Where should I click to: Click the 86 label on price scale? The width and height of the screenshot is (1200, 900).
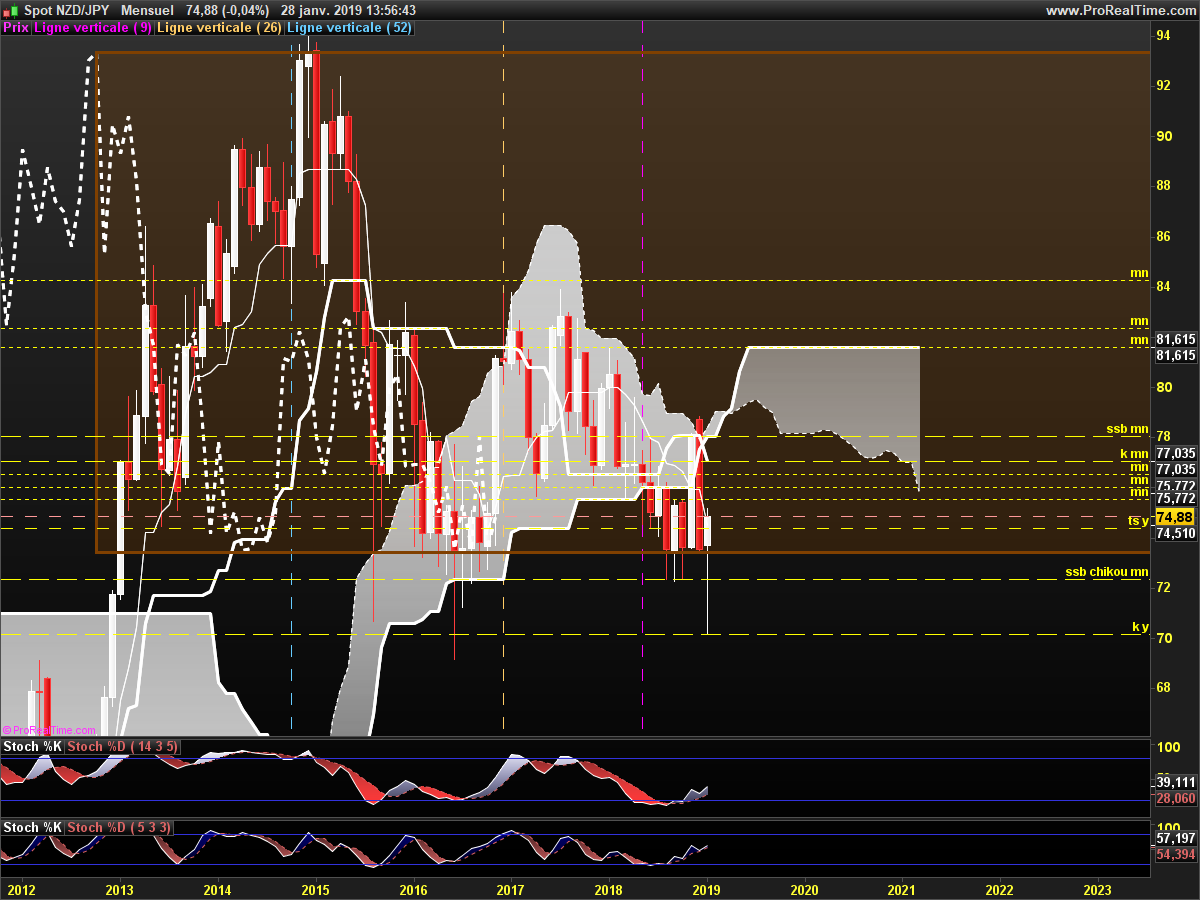click(x=1164, y=236)
